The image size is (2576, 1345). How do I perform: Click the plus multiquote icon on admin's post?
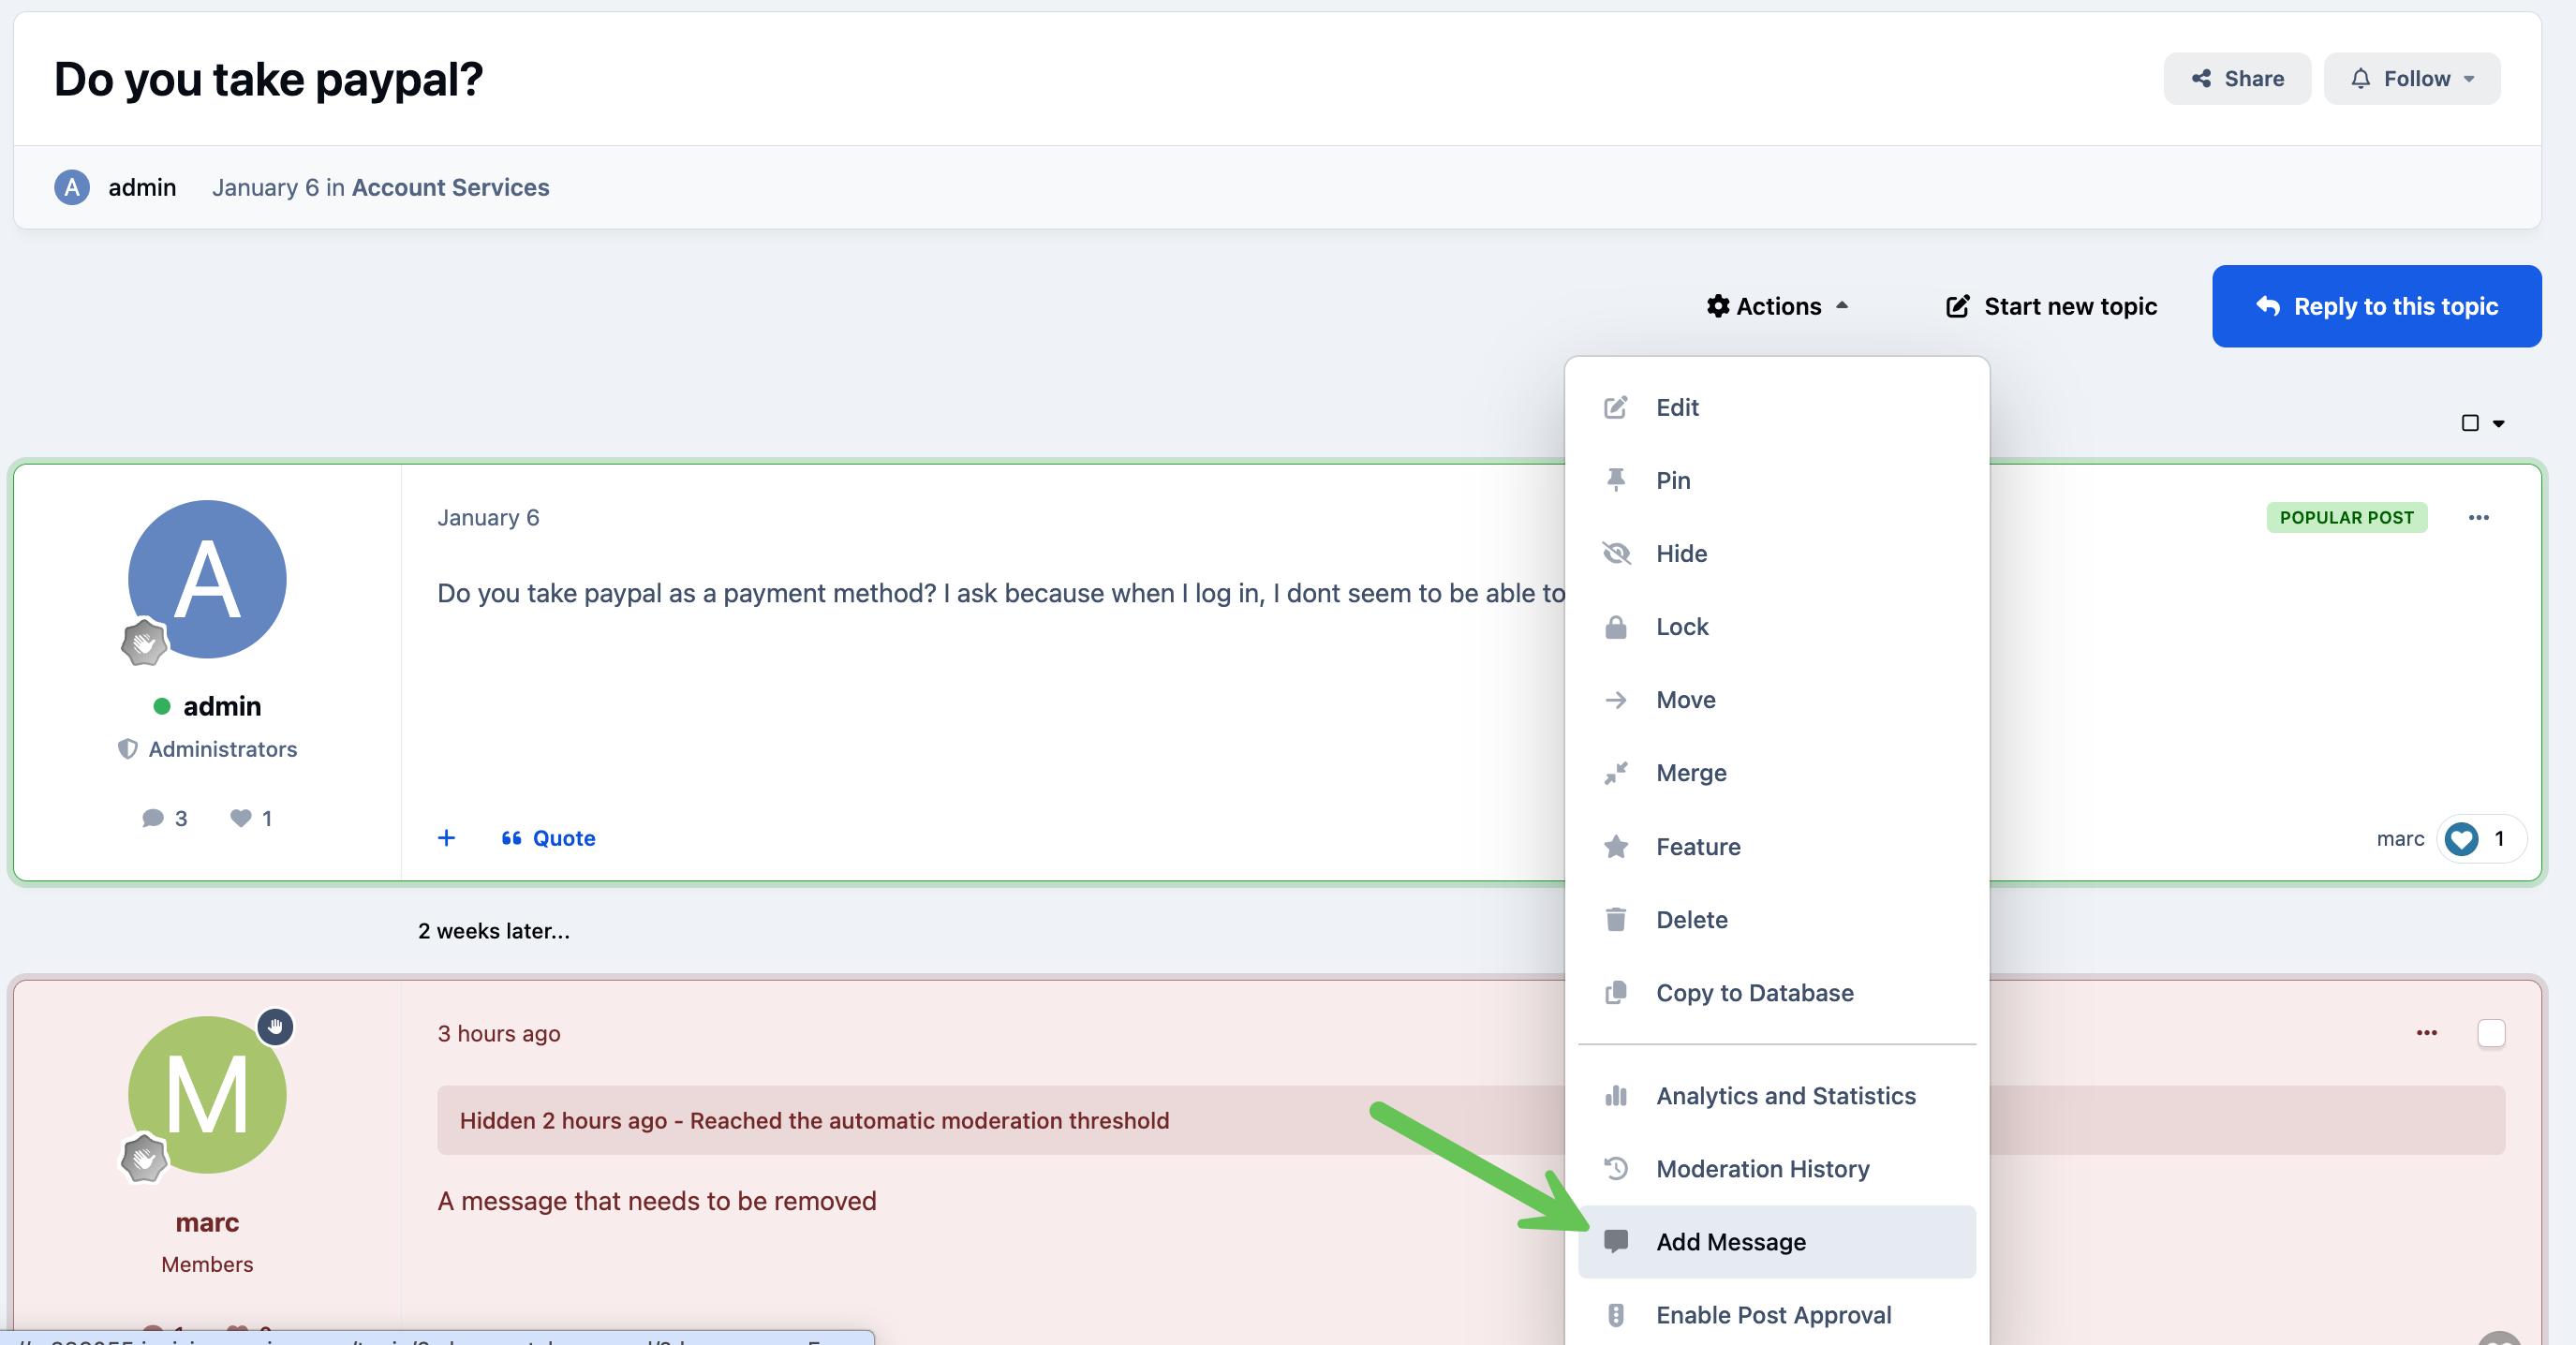446,838
